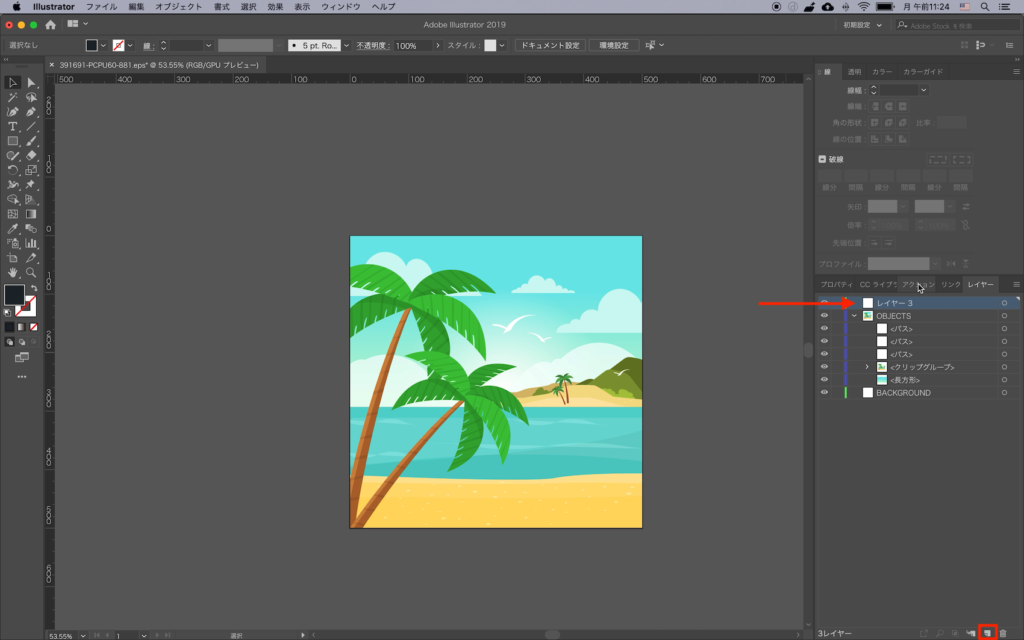Click the ドキュメント設定 button

(x=549, y=46)
